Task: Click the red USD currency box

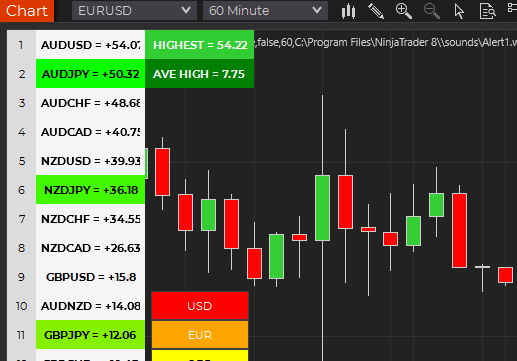Action: click(200, 306)
